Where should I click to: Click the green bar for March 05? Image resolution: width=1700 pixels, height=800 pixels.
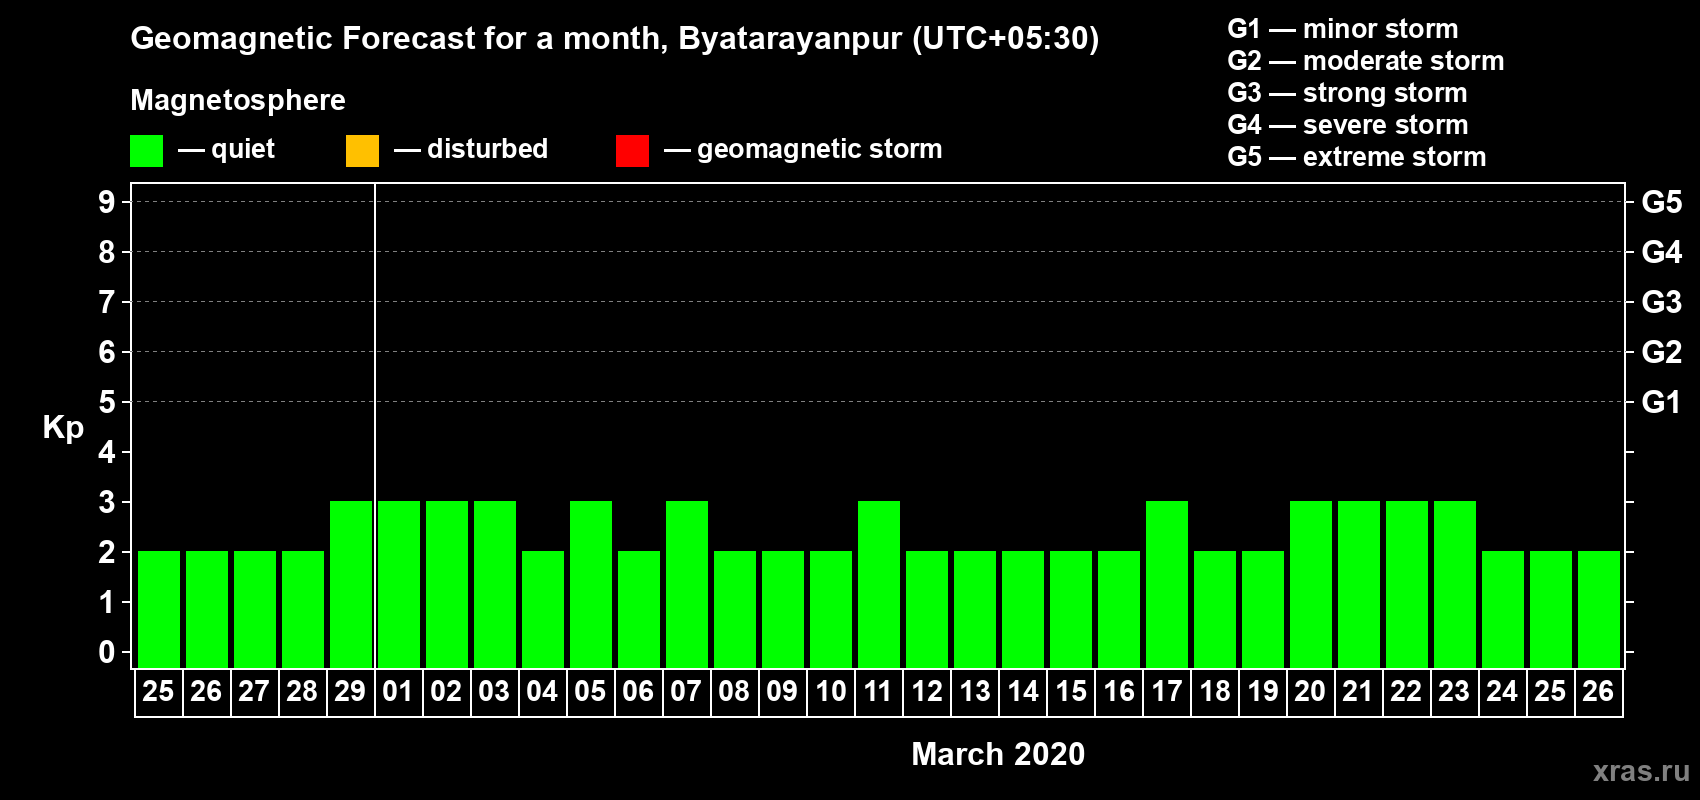coord(591,584)
